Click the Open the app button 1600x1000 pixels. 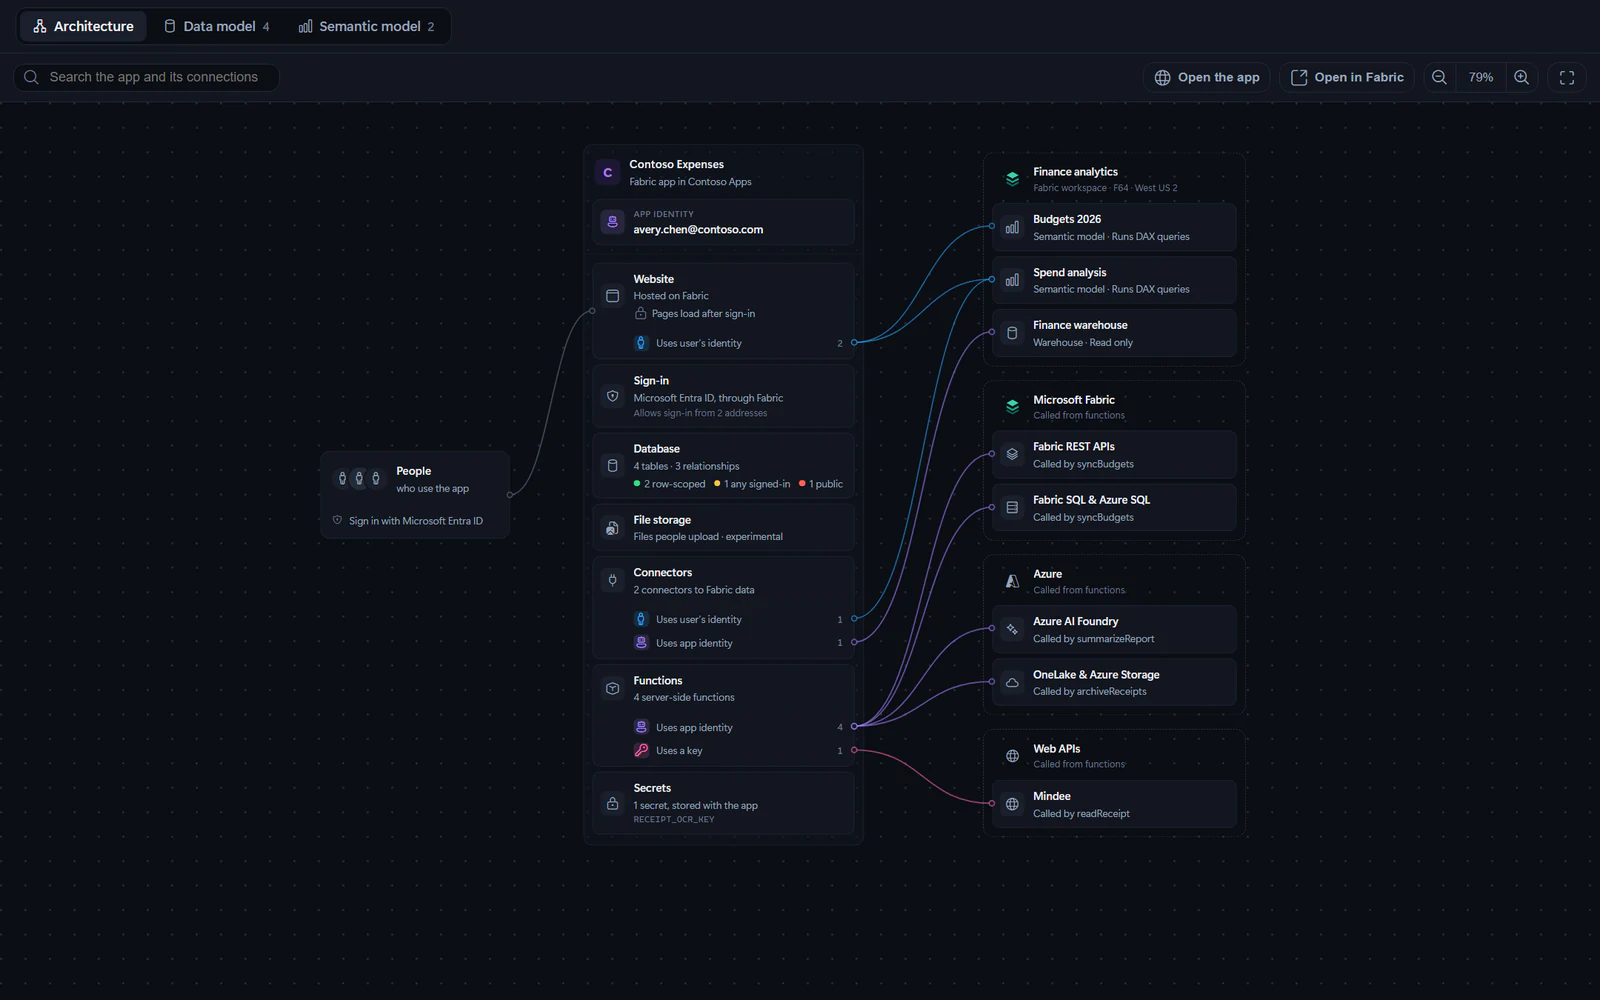[1207, 77]
